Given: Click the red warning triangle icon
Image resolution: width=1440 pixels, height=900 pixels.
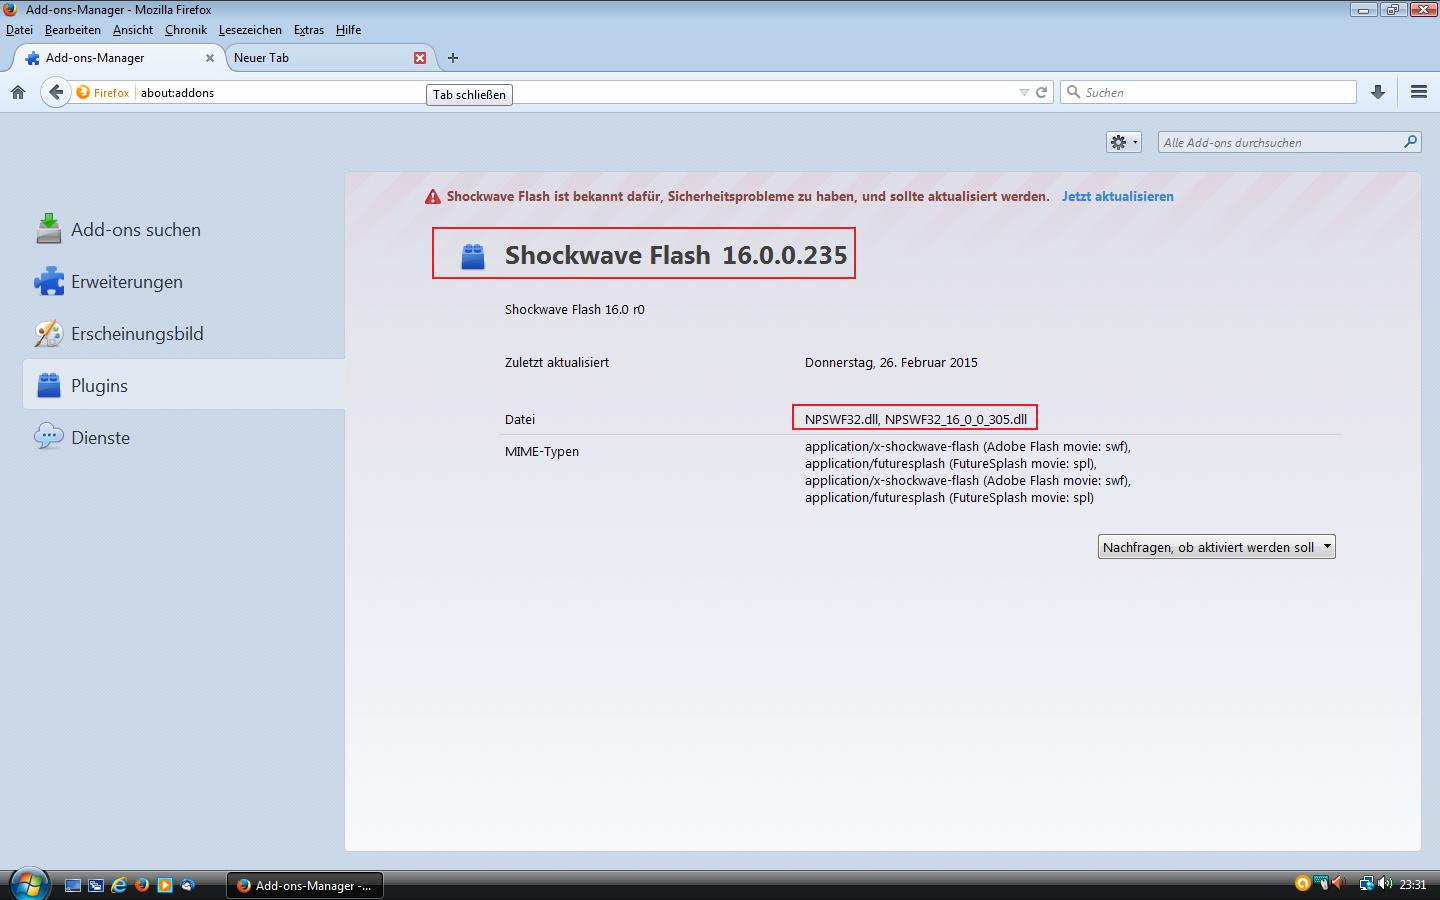Looking at the screenshot, I should [x=433, y=197].
